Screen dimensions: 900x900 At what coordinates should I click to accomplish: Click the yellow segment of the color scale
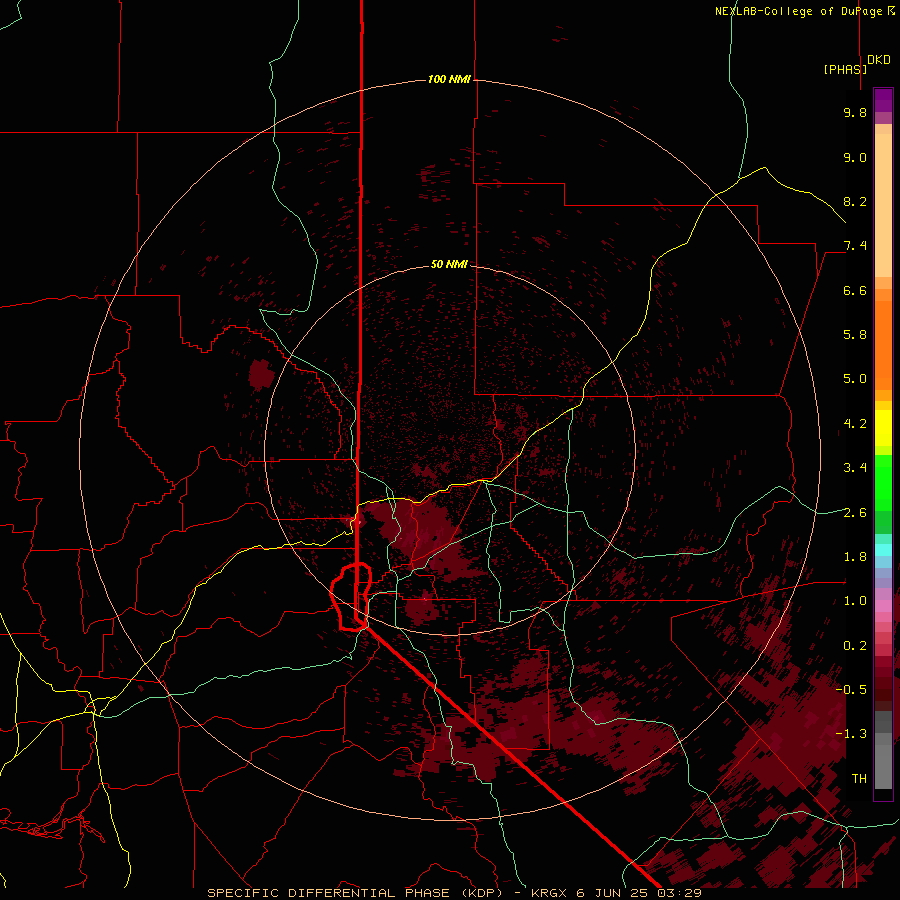(x=883, y=428)
